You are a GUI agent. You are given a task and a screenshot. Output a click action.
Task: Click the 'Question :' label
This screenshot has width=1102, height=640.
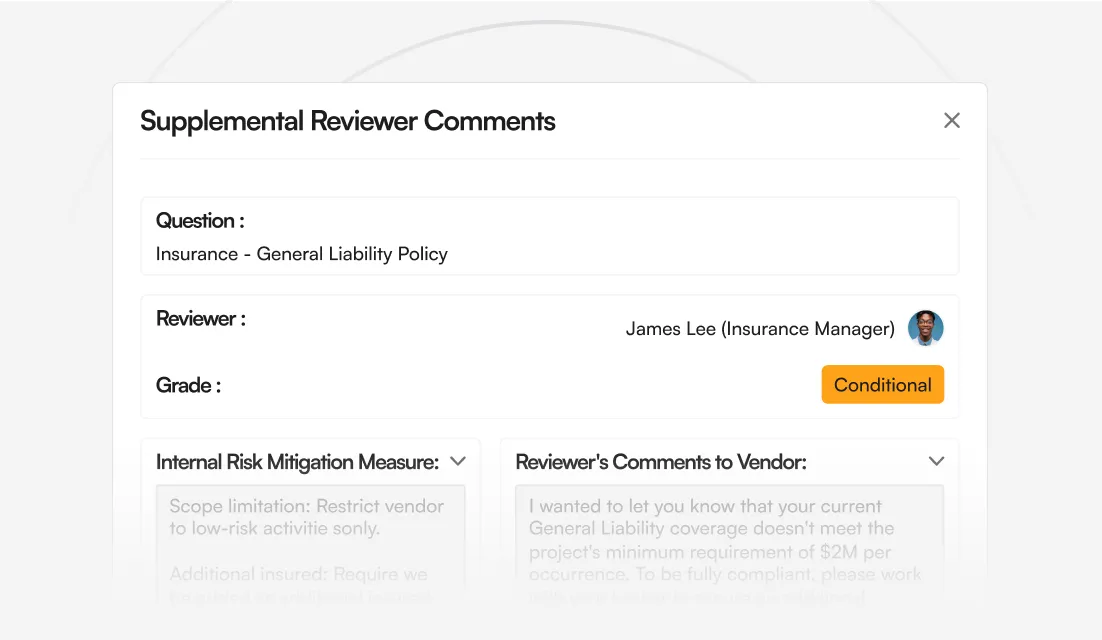(x=200, y=221)
